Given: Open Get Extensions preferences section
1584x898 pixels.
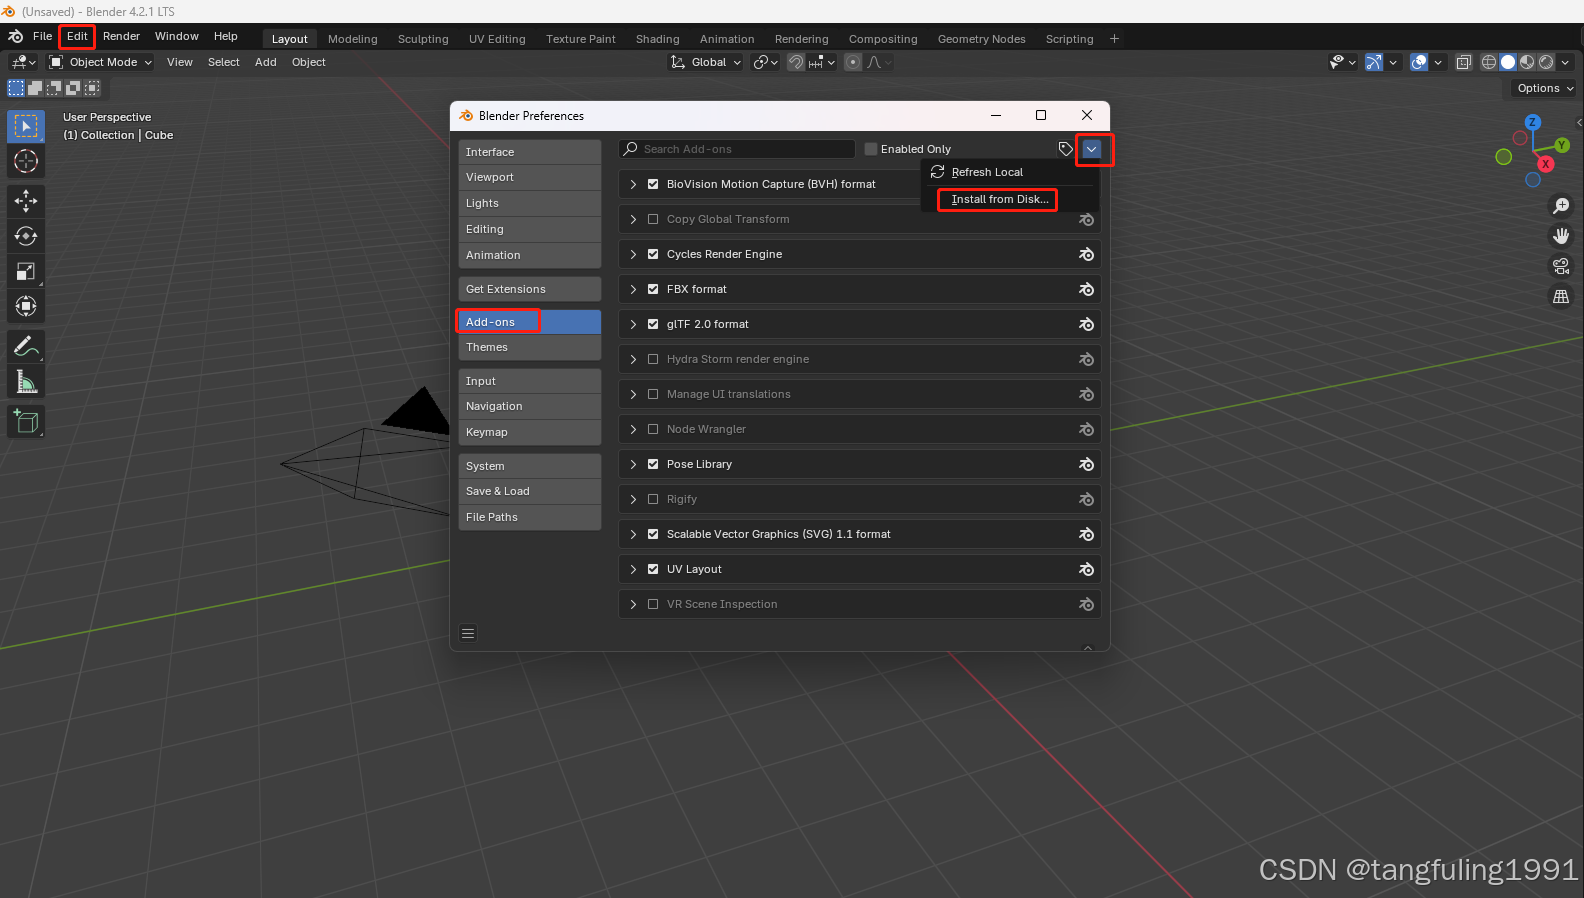Looking at the screenshot, I should point(530,289).
